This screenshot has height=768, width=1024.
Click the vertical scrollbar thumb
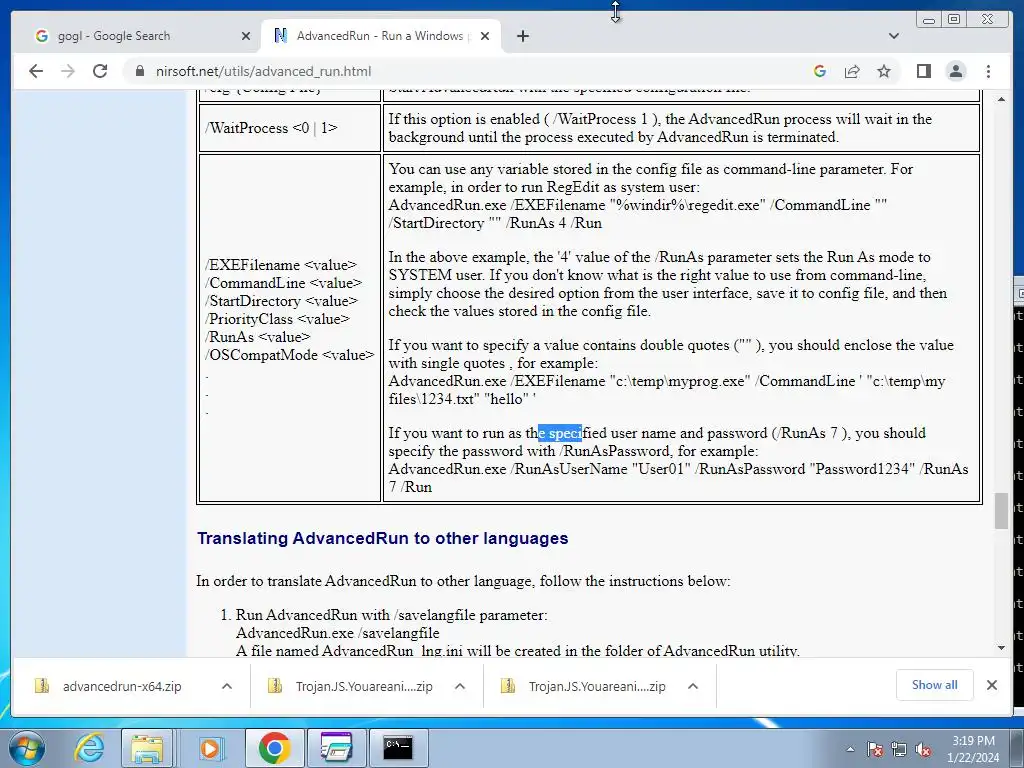pos(1002,511)
